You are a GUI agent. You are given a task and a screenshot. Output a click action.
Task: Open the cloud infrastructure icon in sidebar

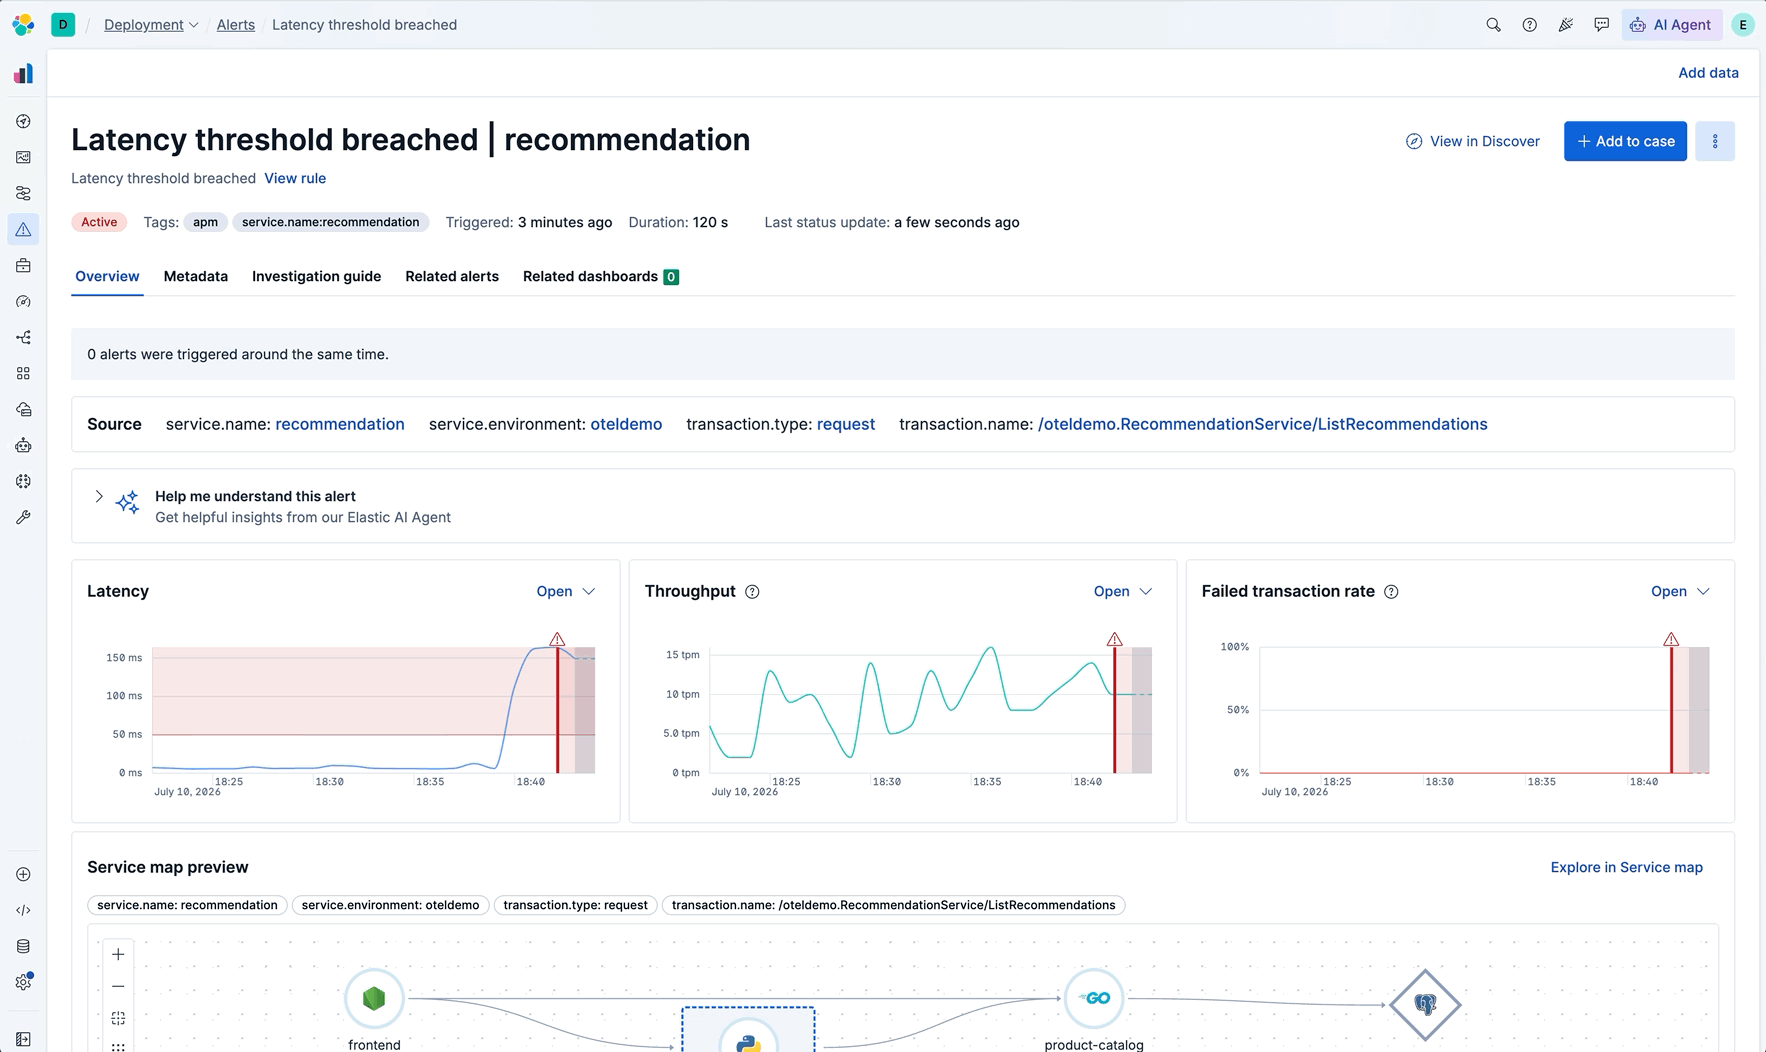23,409
